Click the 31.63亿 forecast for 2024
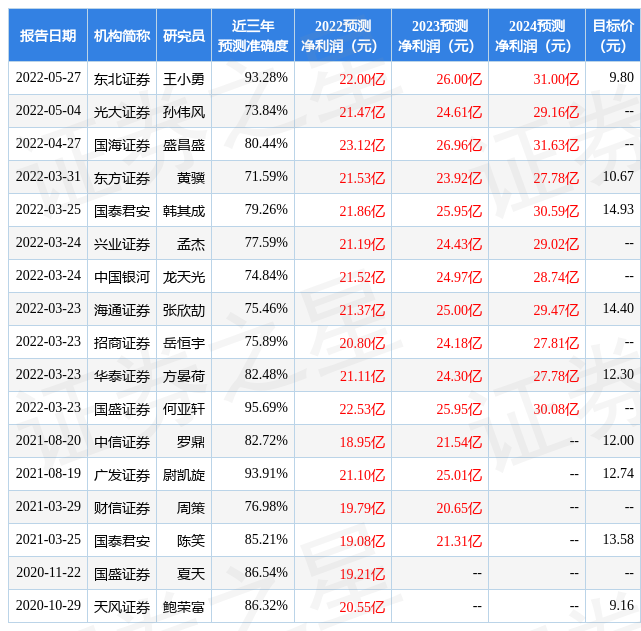 (x=556, y=145)
